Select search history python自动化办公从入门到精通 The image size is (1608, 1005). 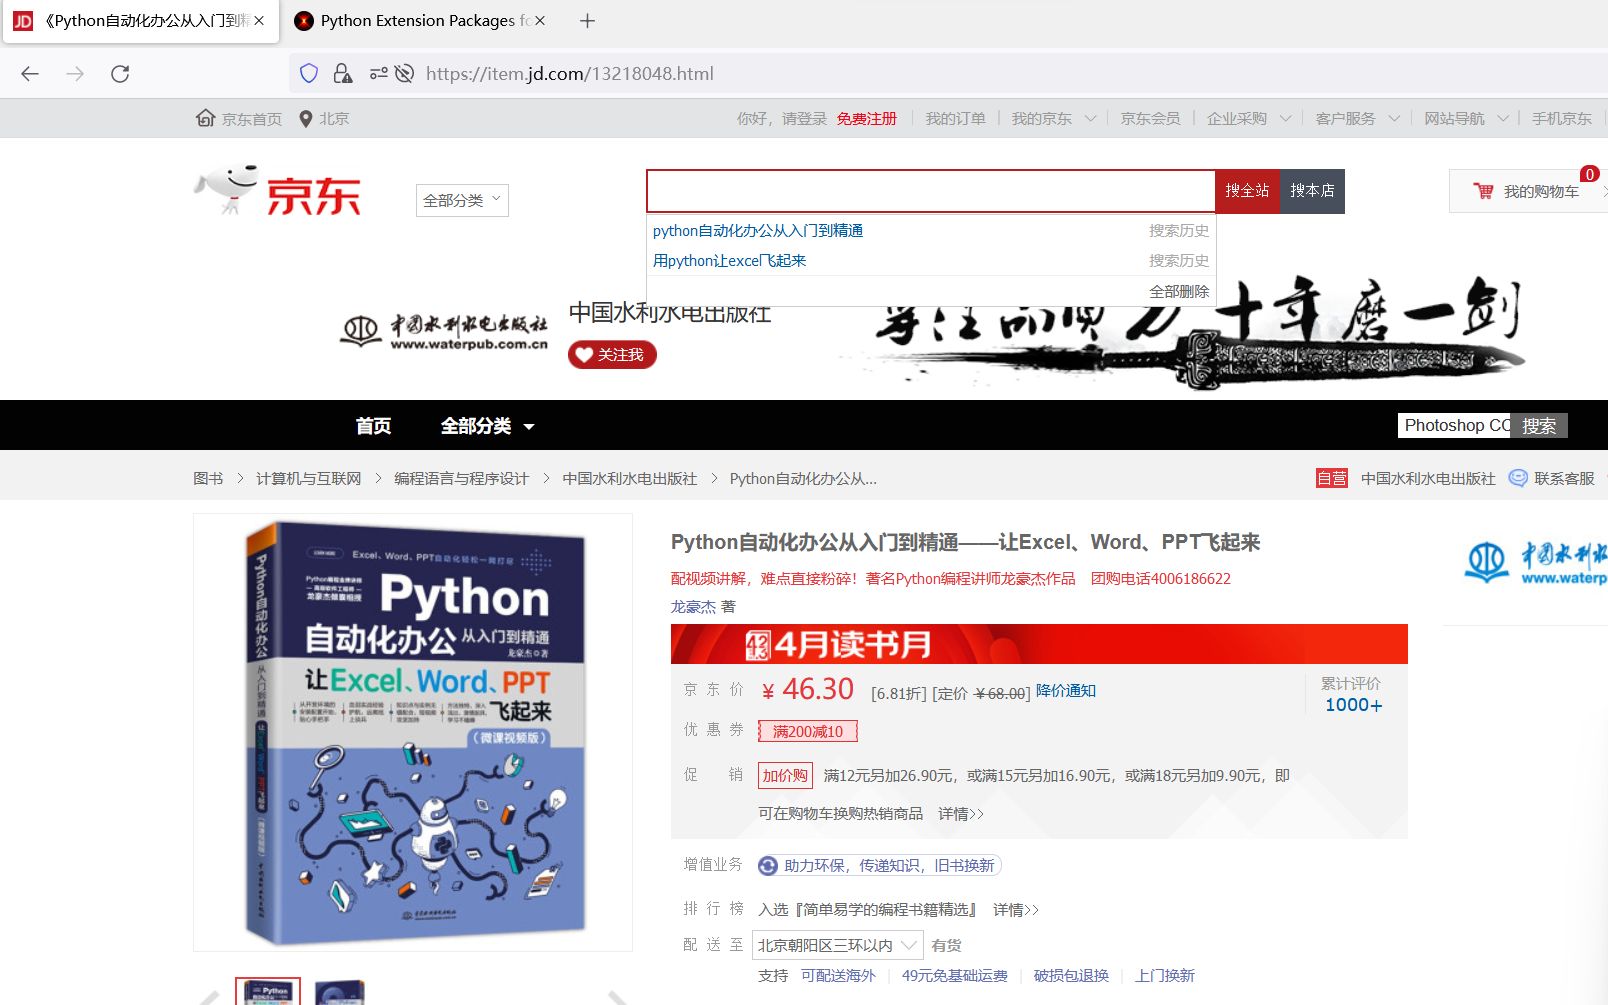[758, 230]
